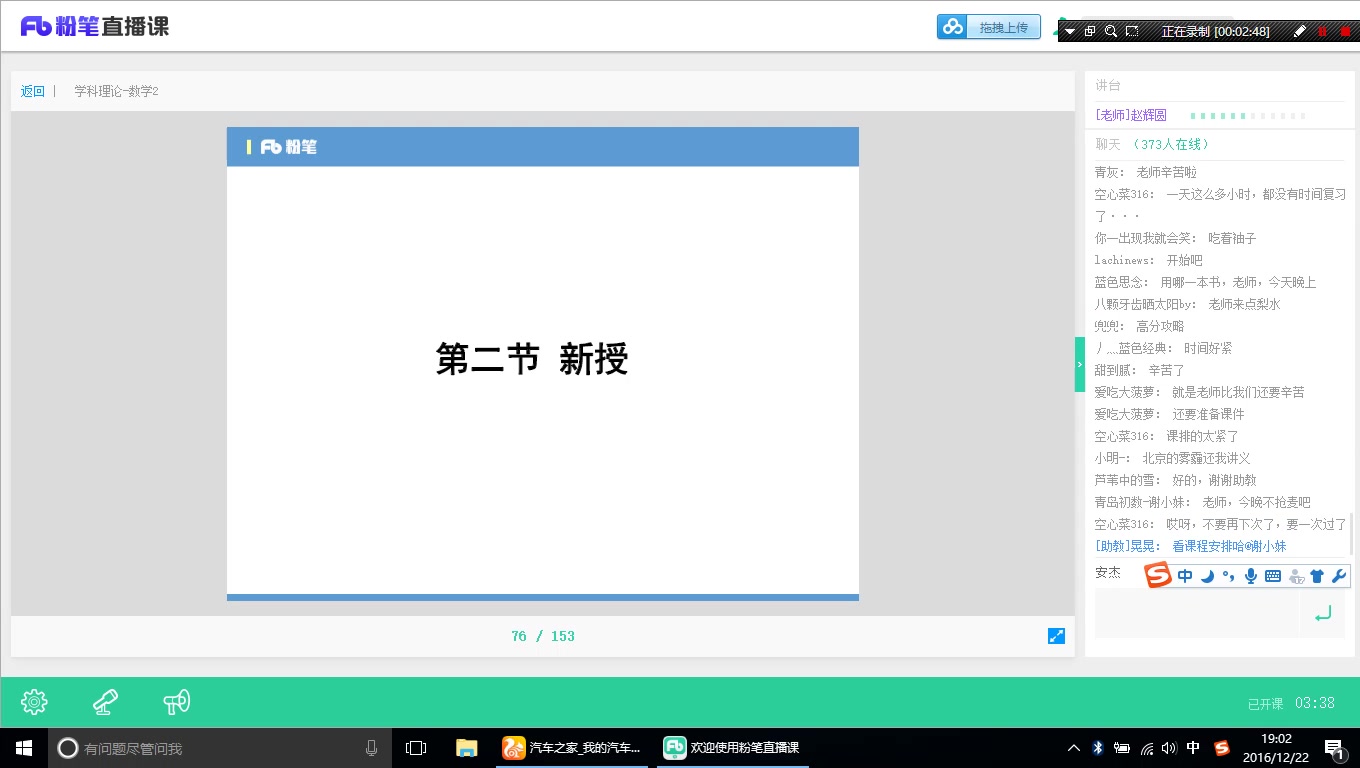
Task: Click the online count （373人在线）
Action: 1170,145
